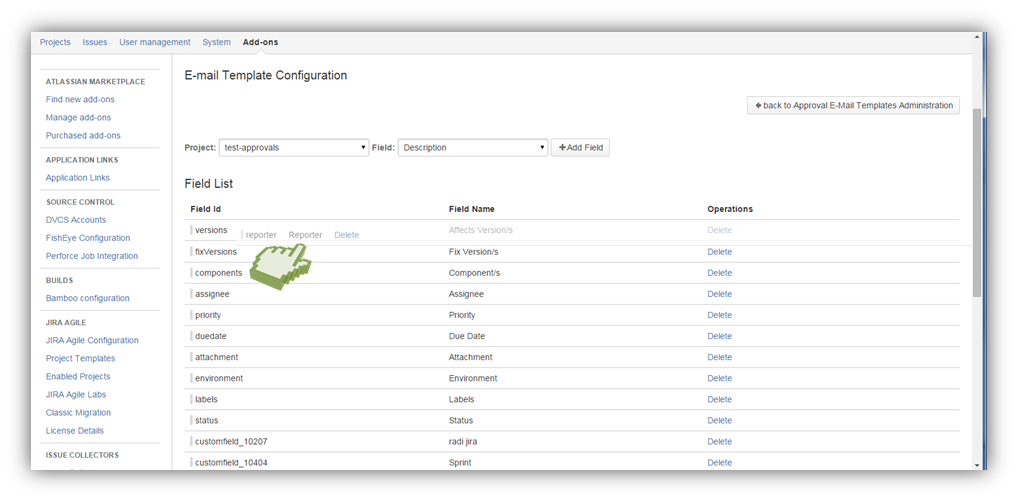
Task: Go back to Approval E-Mail Templates Administration
Action: click(x=853, y=105)
